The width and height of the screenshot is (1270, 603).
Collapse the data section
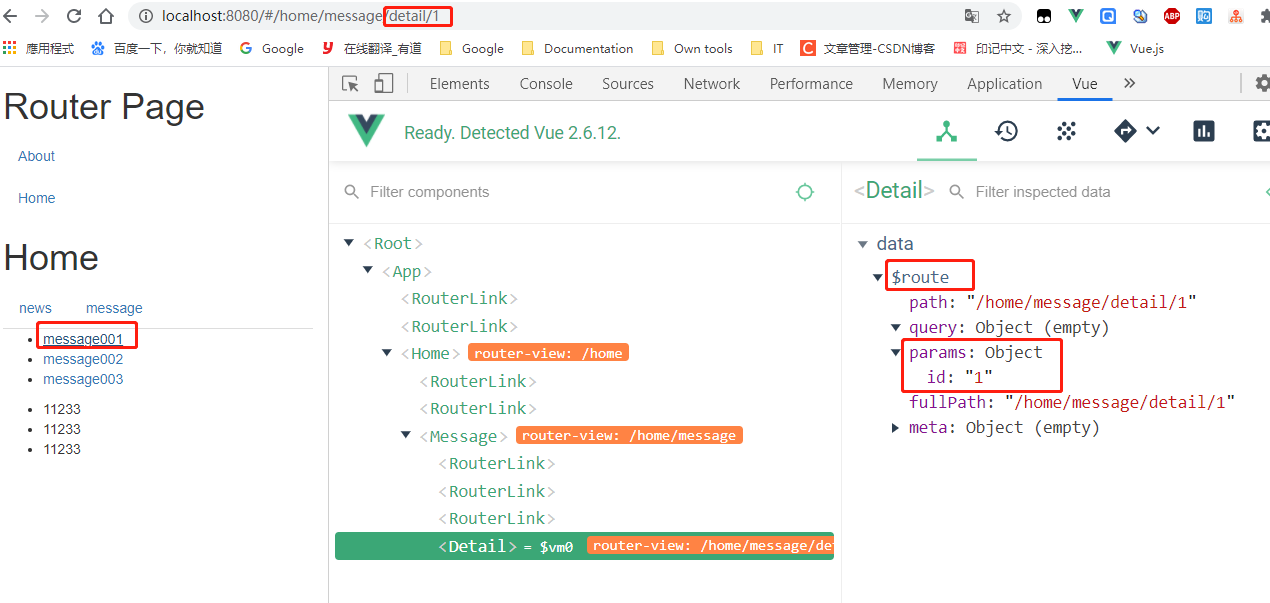click(863, 244)
